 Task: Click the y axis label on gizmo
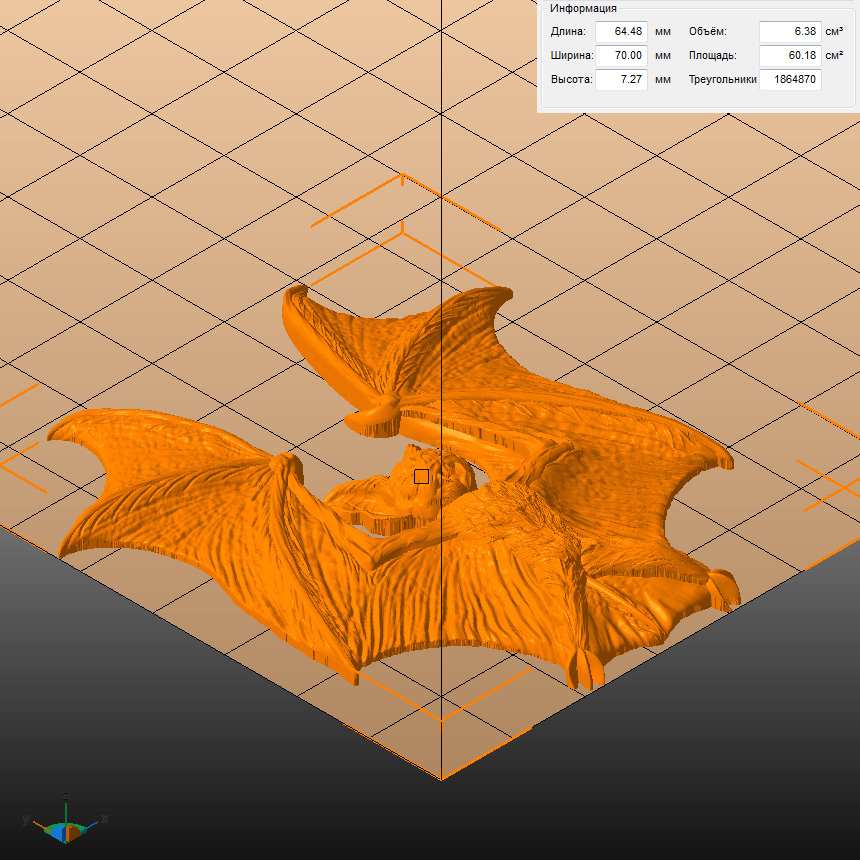coord(26,819)
